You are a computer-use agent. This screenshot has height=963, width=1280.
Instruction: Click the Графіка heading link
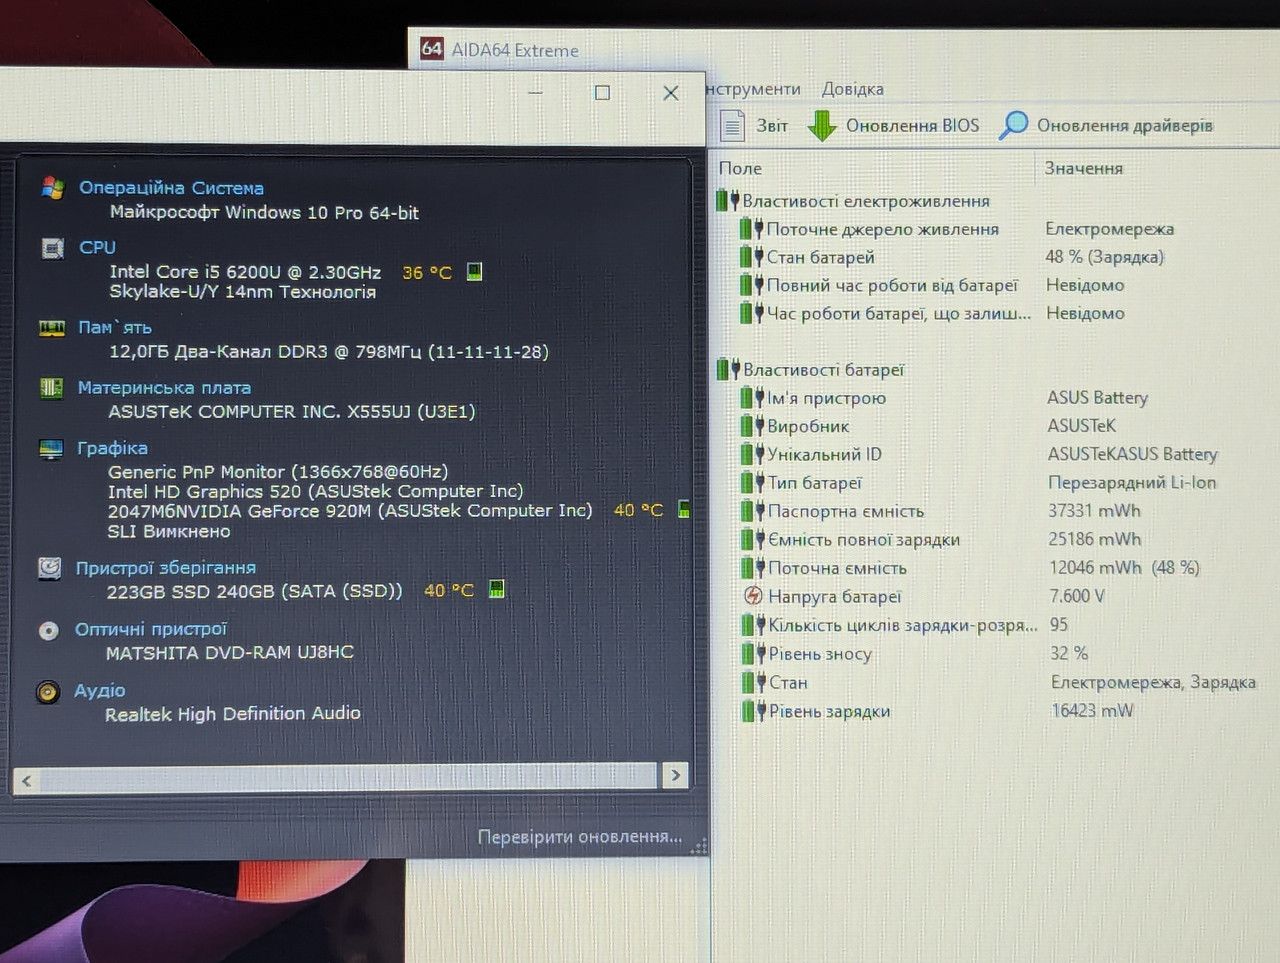pyautogui.click(x=112, y=448)
